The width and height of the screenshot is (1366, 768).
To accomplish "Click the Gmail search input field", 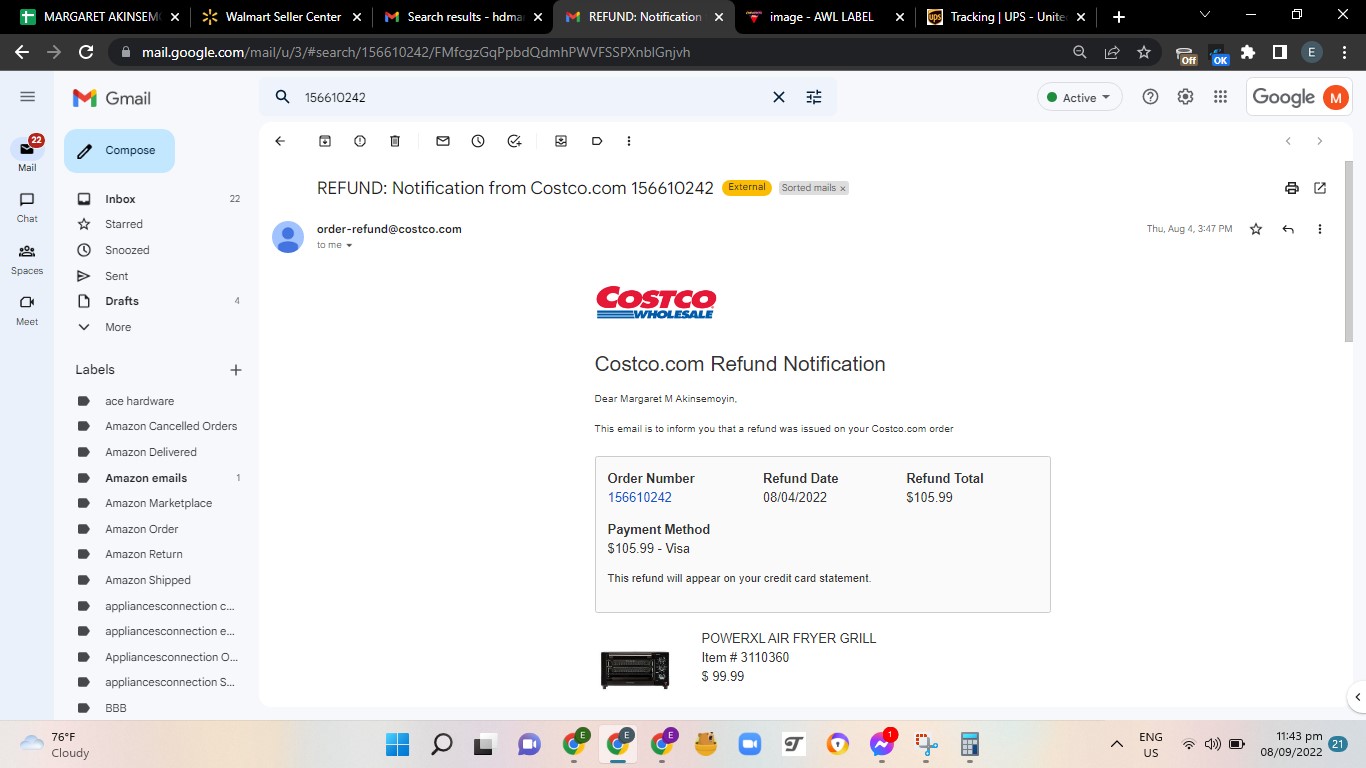I will [x=530, y=97].
